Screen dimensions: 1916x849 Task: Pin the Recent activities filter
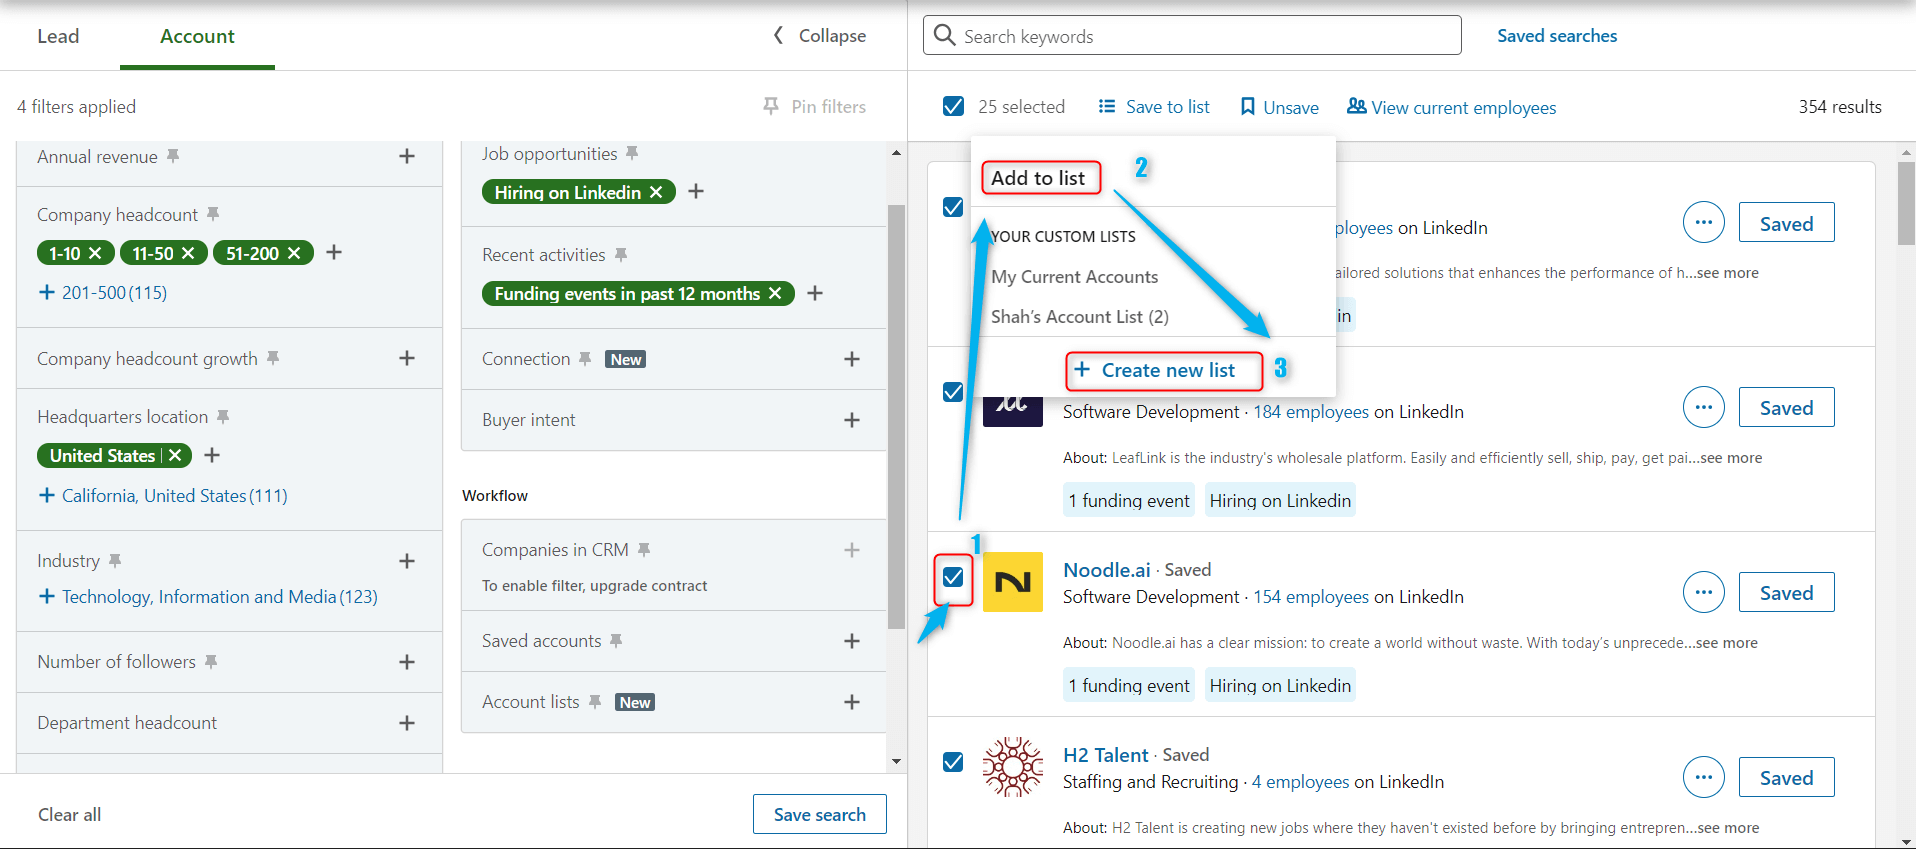pos(621,255)
